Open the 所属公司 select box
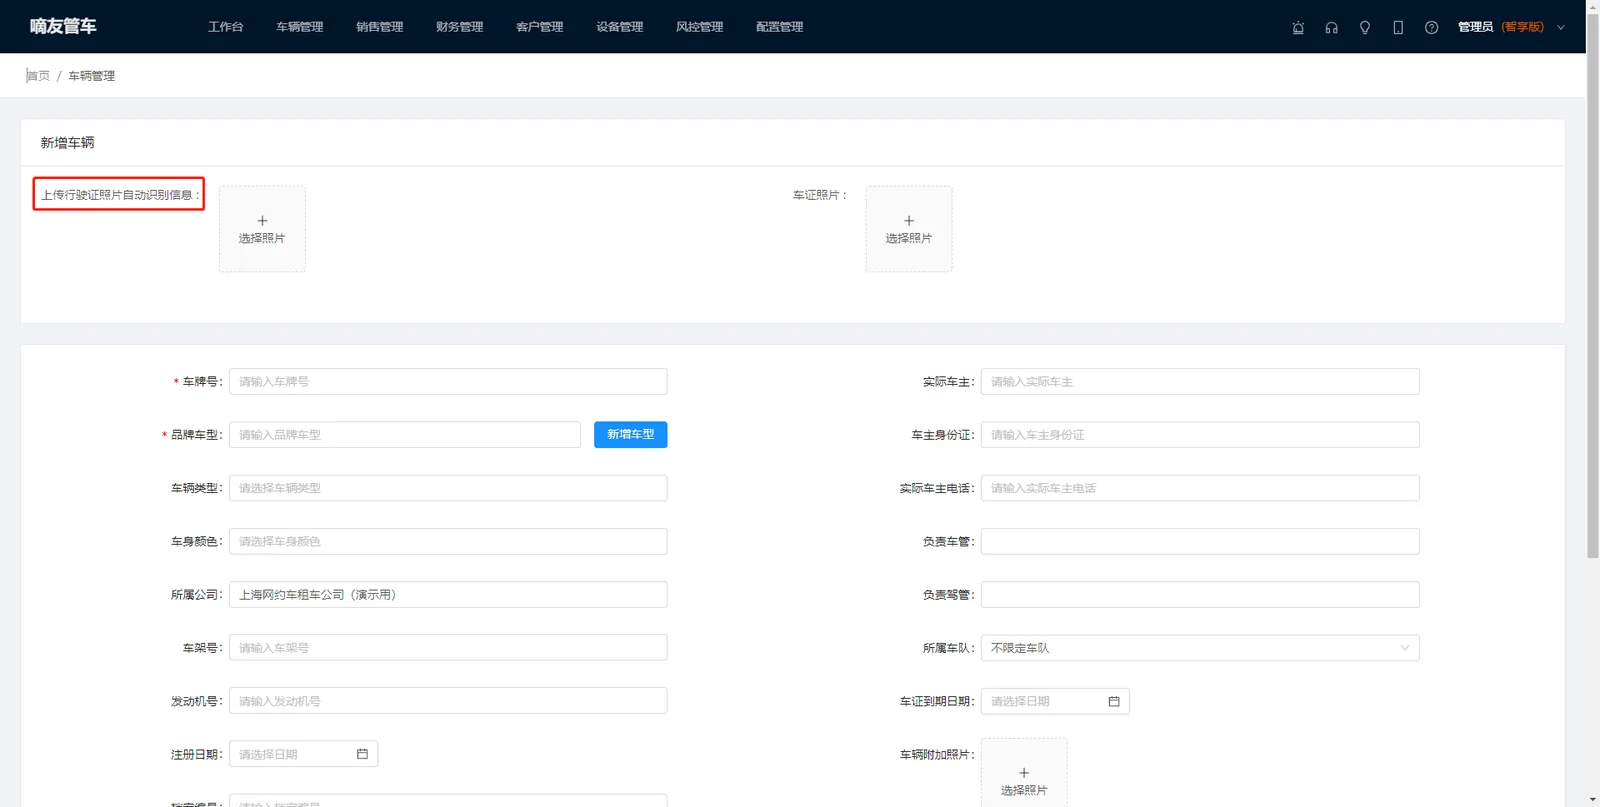 pos(448,594)
